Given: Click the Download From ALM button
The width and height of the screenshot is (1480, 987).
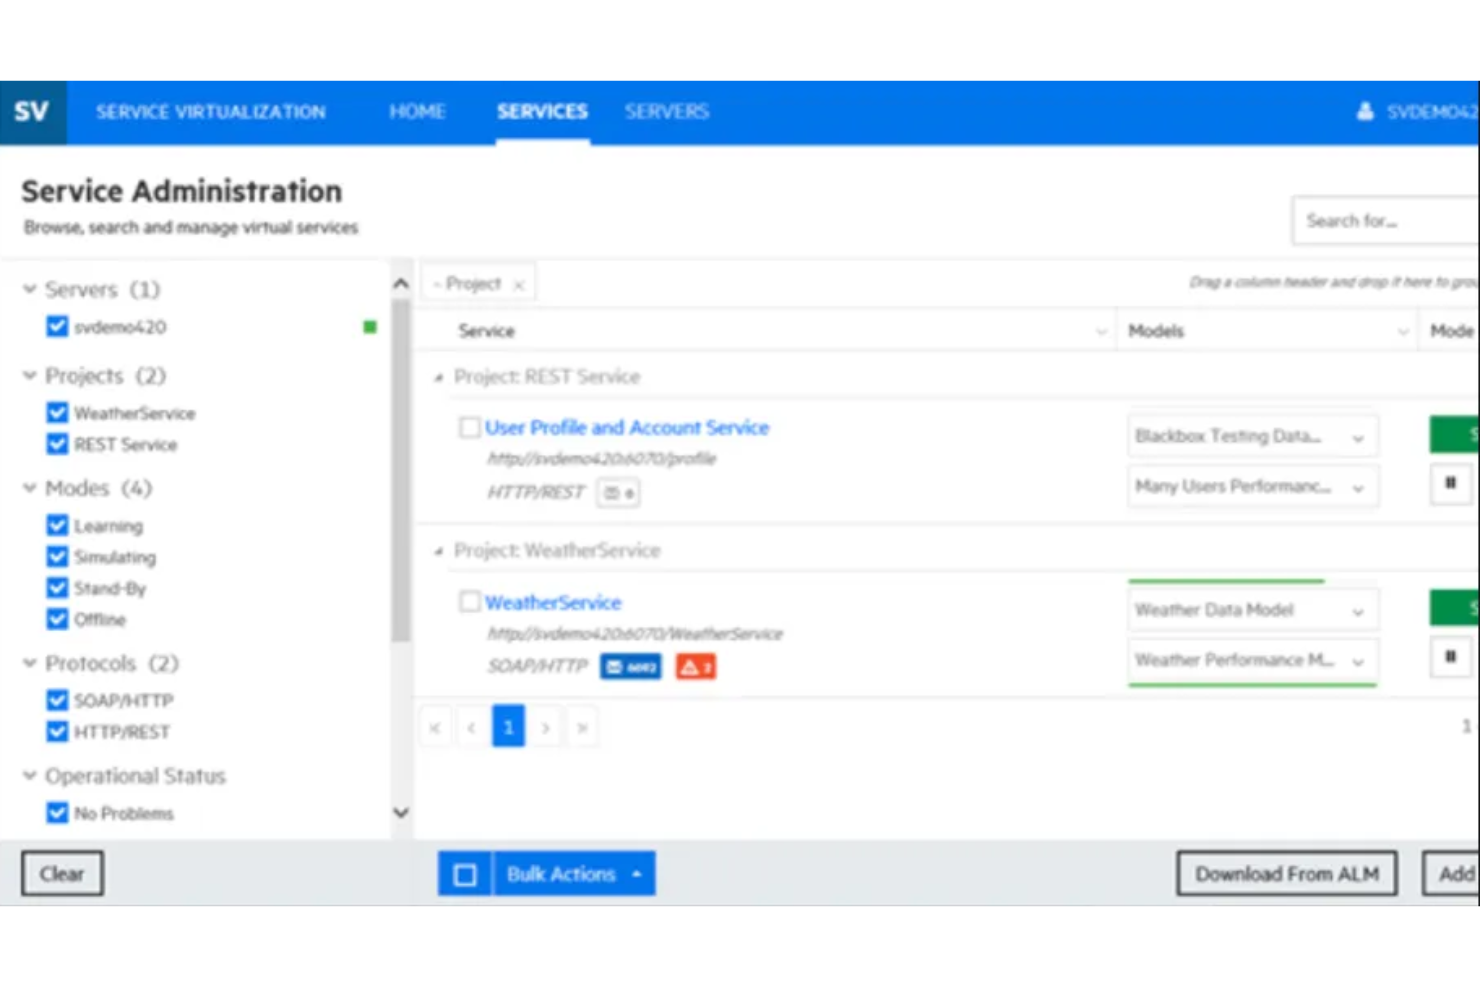Looking at the screenshot, I should [x=1286, y=873].
